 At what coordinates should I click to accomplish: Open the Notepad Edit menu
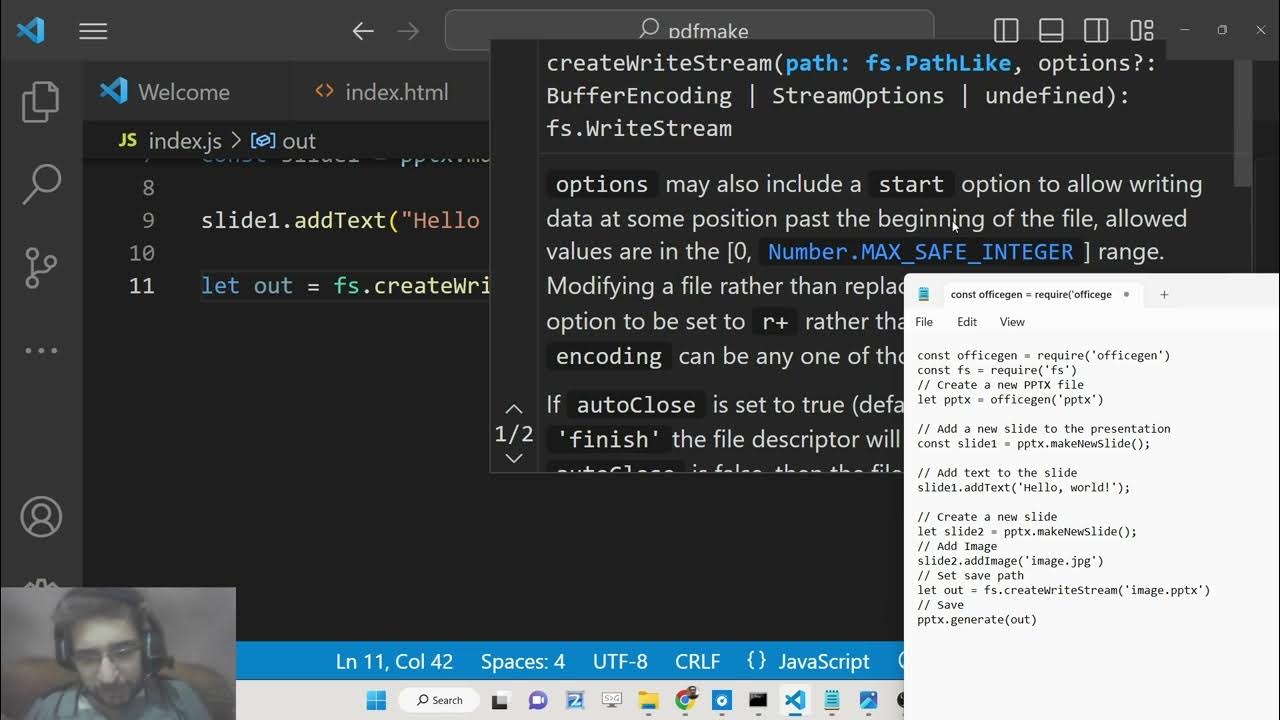click(x=966, y=322)
